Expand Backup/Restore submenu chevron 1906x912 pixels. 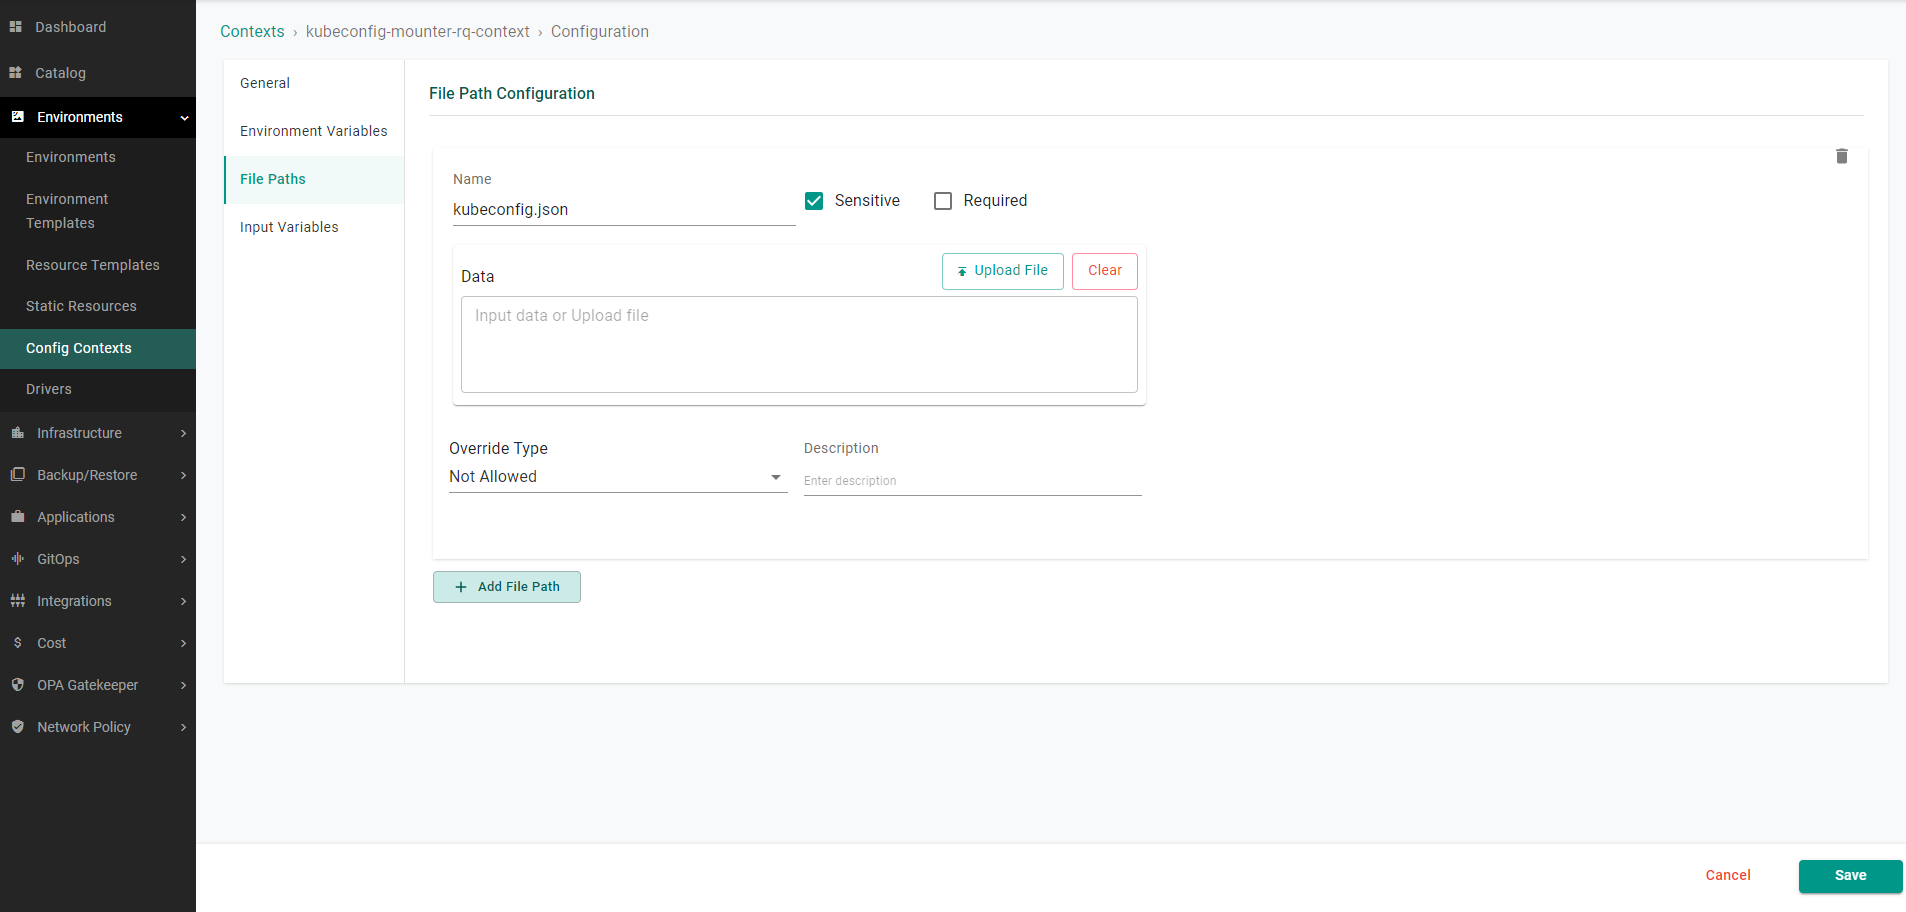pyautogui.click(x=183, y=475)
